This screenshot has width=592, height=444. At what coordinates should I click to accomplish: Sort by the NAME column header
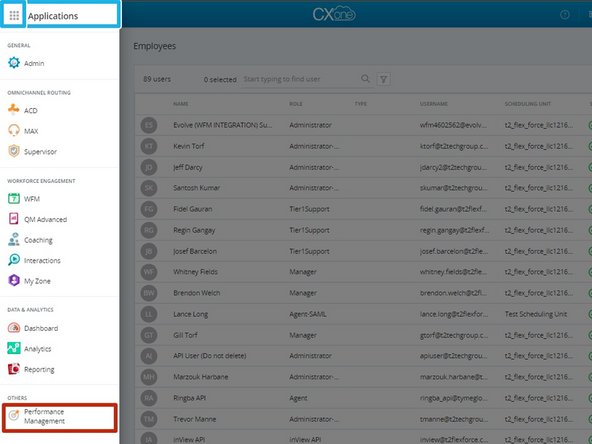coord(180,104)
